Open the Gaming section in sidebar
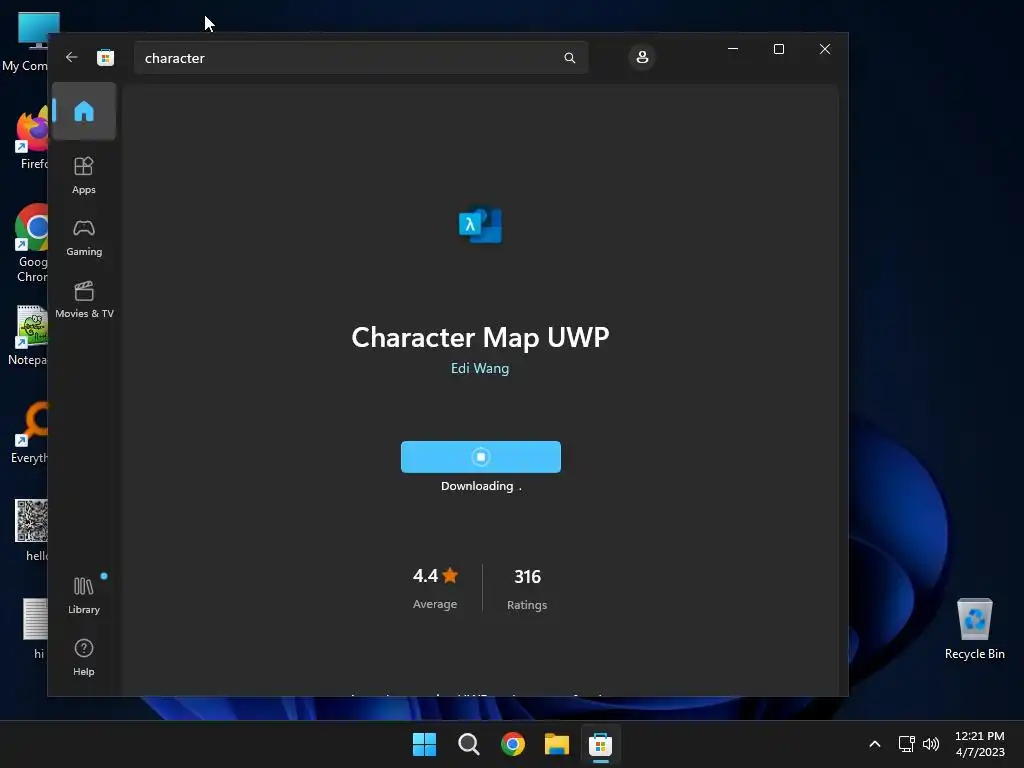Image resolution: width=1024 pixels, height=768 pixels. pyautogui.click(x=84, y=238)
